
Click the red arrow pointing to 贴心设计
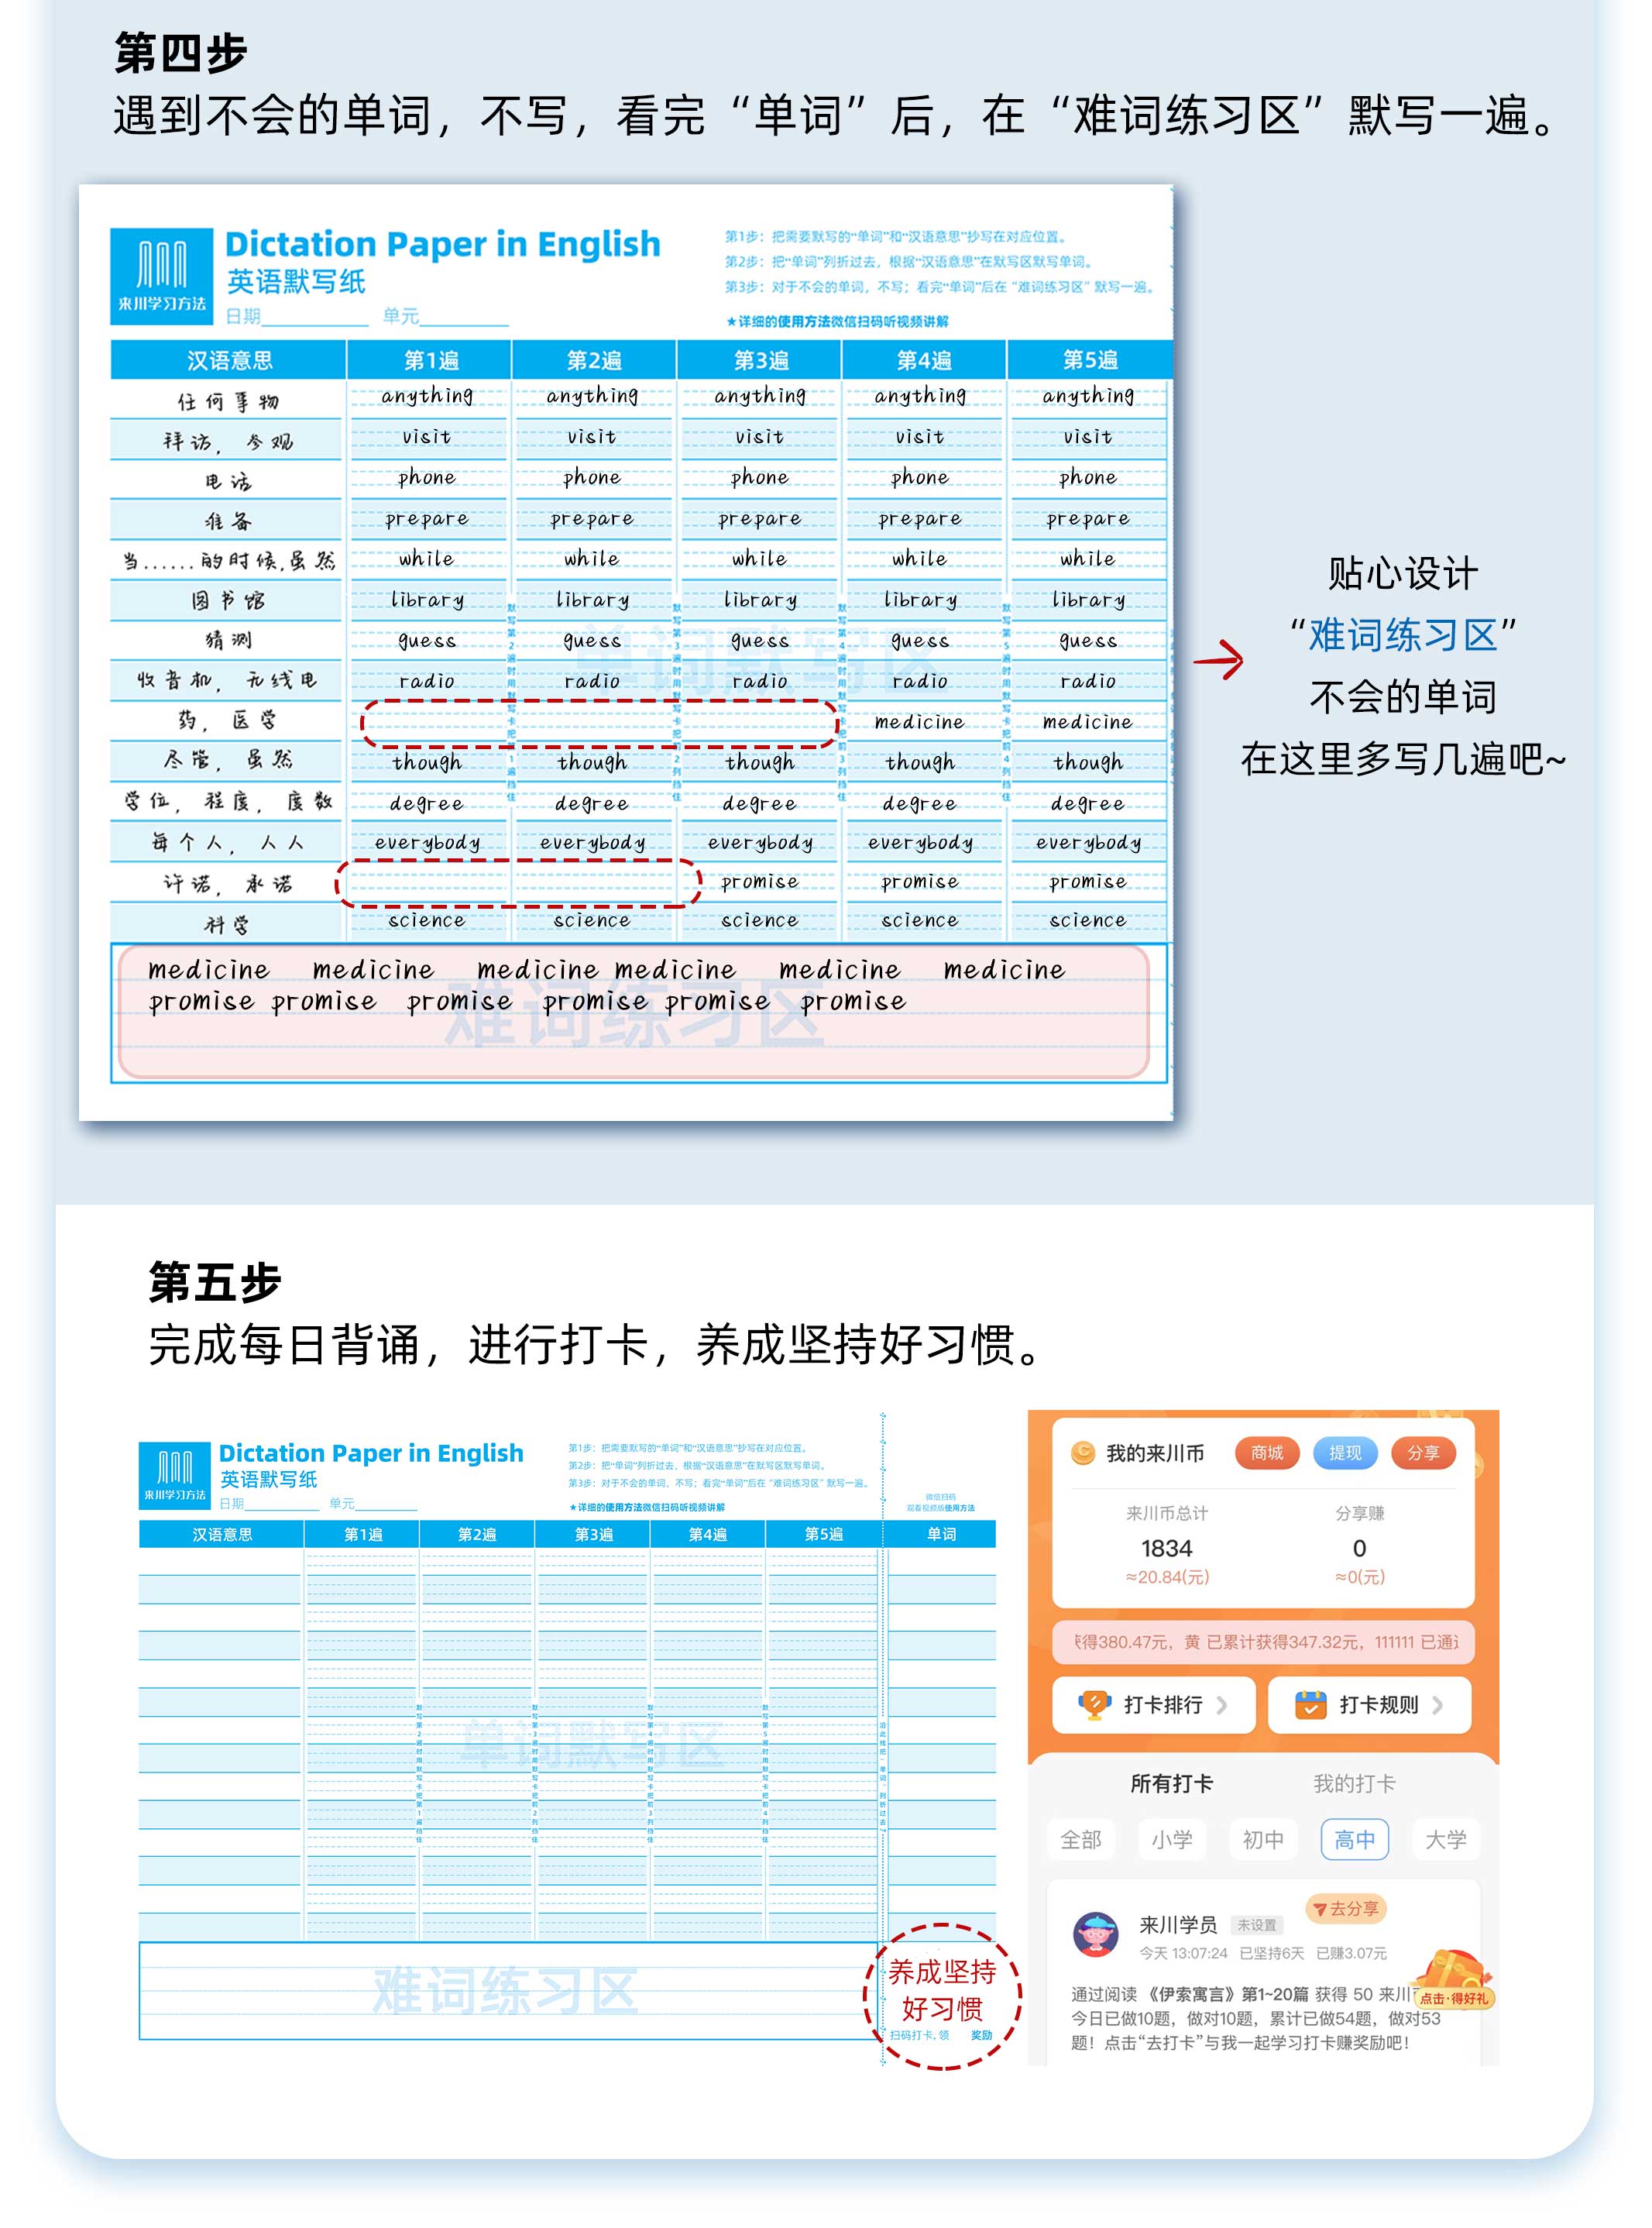coord(1219,660)
